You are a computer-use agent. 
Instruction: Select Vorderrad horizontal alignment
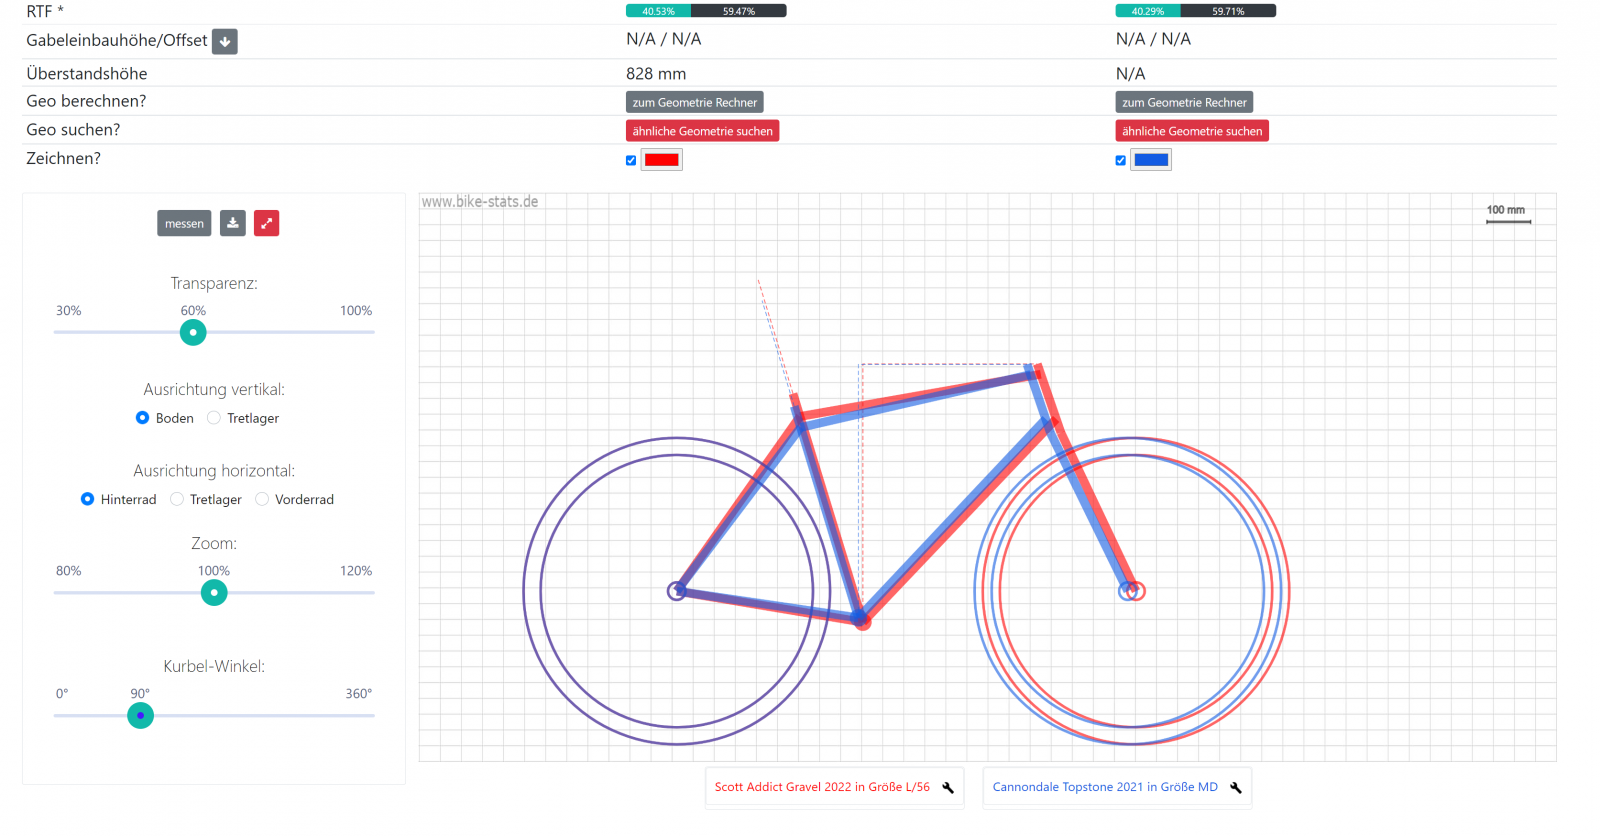pos(262,499)
